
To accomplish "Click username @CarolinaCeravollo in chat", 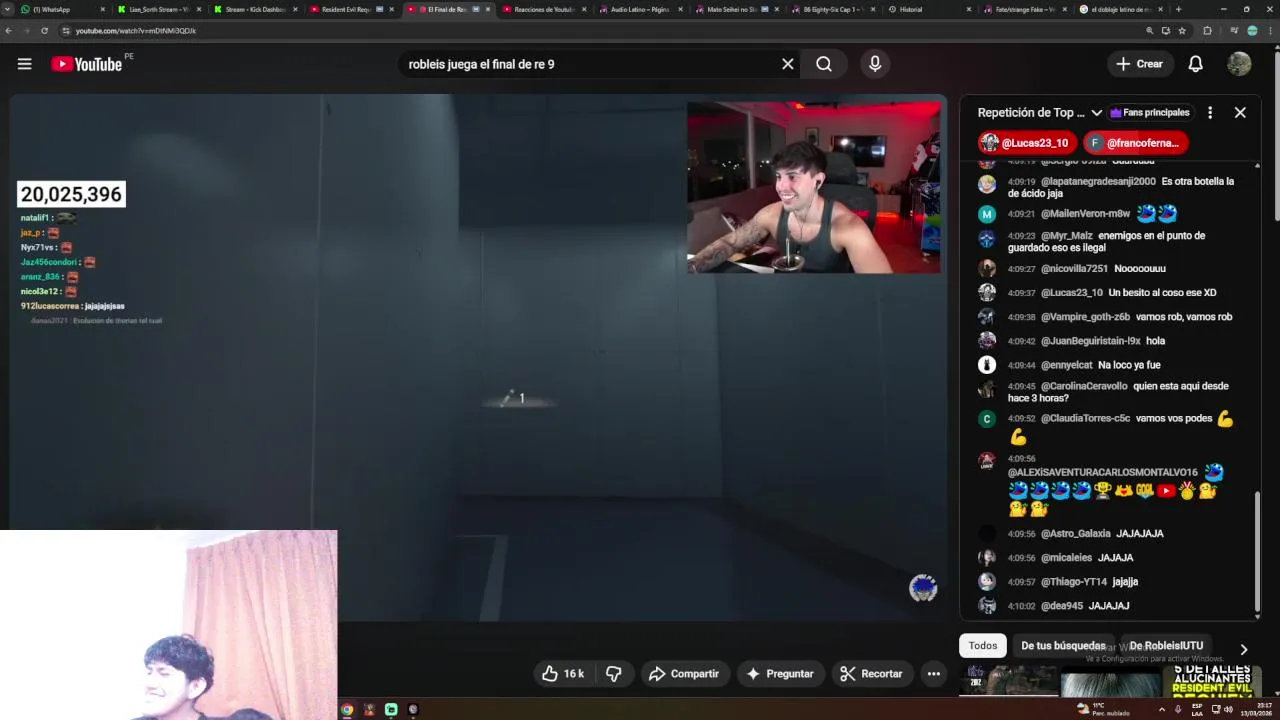I will pos(1084,386).
